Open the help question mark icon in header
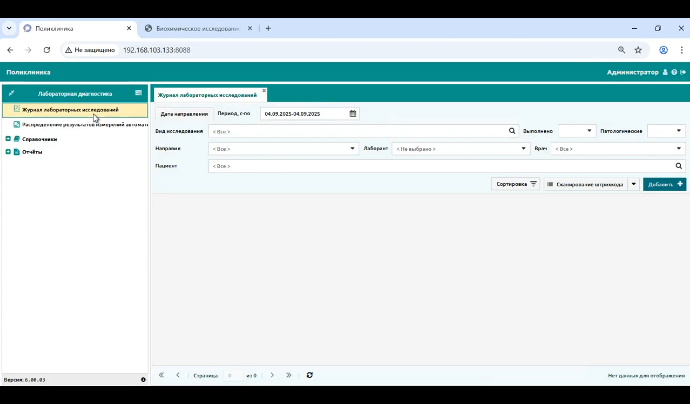The height and width of the screenshot is (404, 690). point(674,72)
